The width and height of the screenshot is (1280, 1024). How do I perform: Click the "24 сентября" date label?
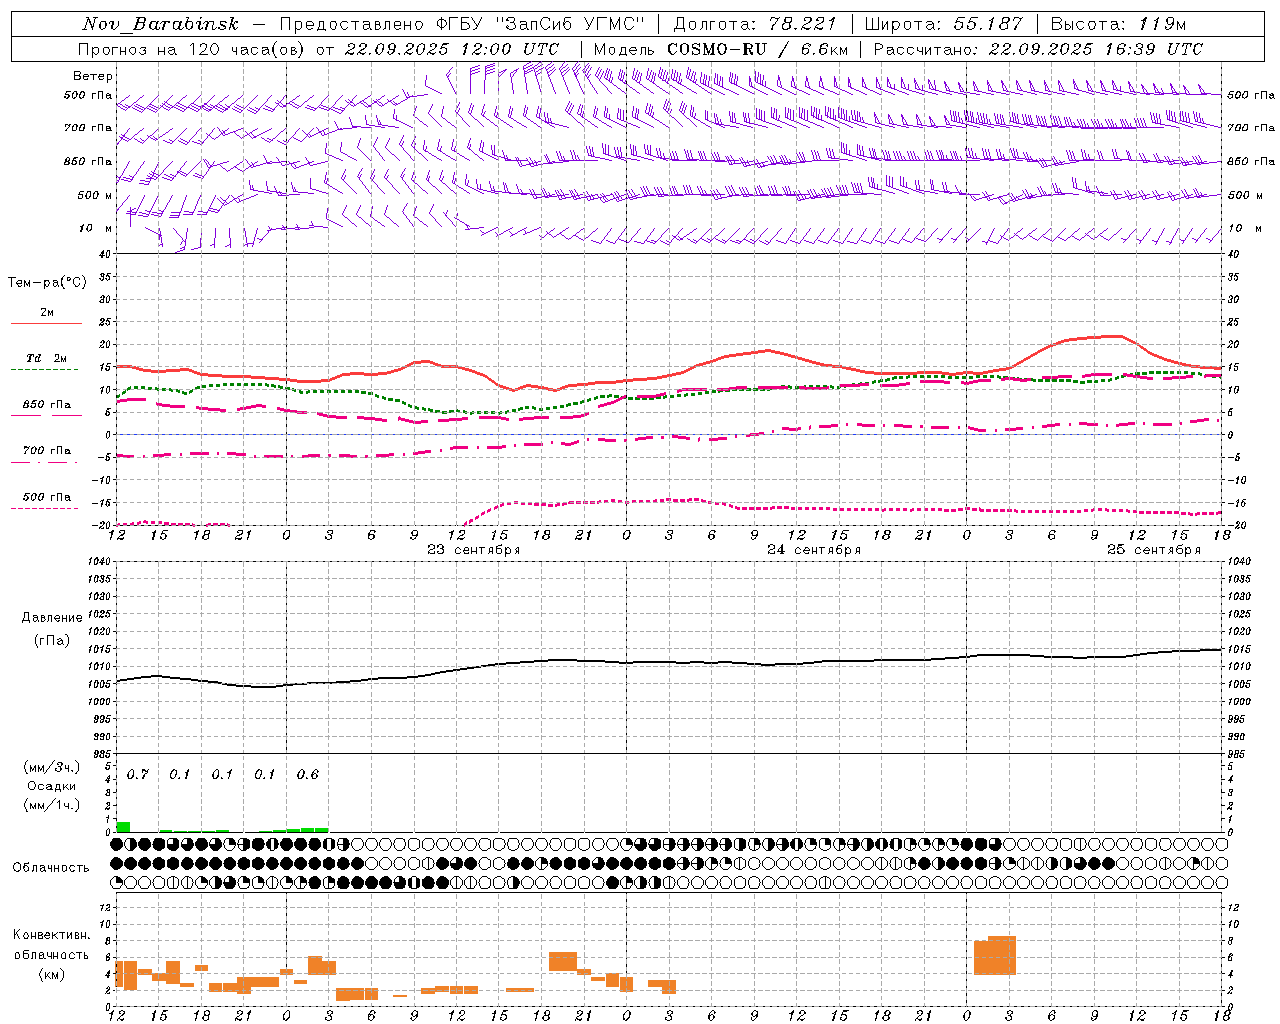tap(814, 550)
